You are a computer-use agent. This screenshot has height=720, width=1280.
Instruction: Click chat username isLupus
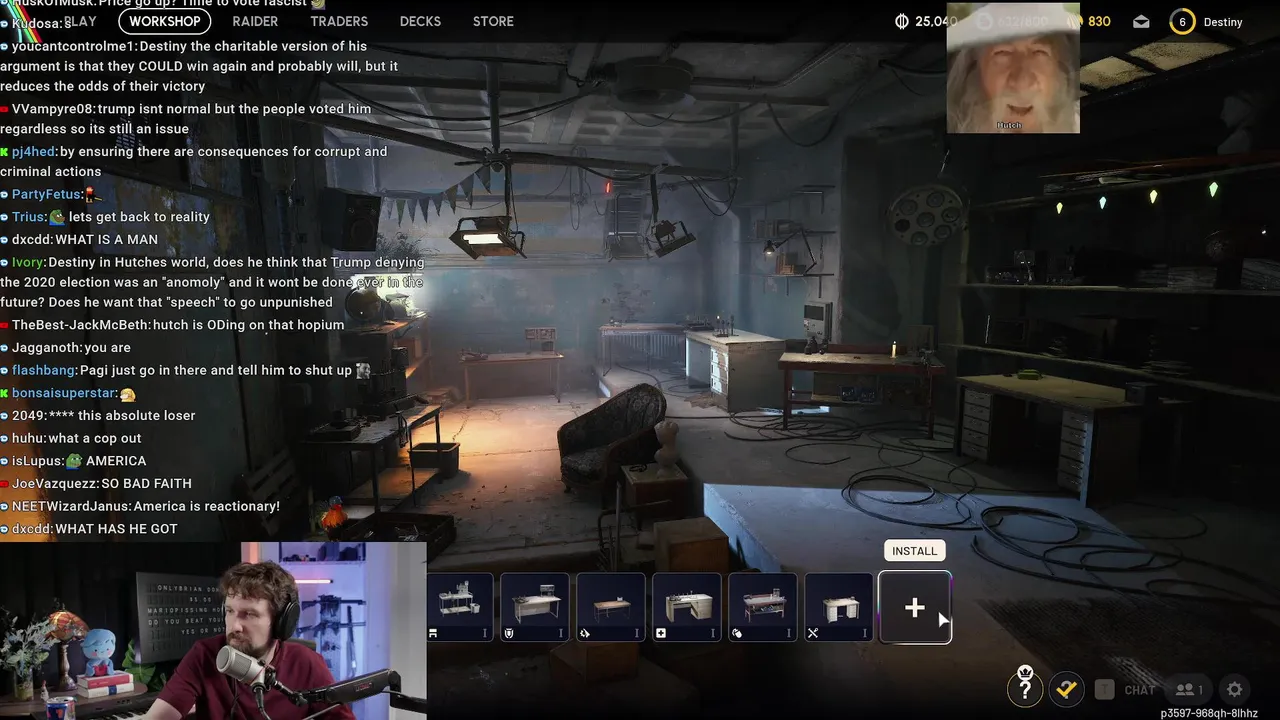(x=36, y=461)
